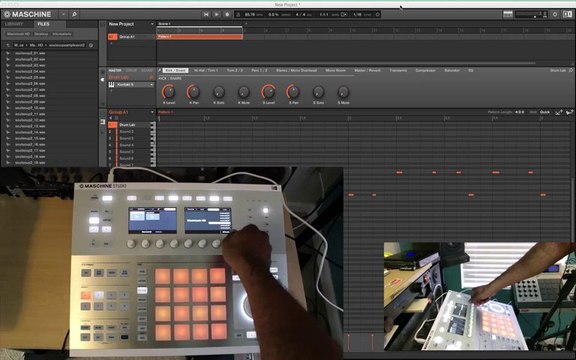Click the 4/4 time signature field

point(300,14)
